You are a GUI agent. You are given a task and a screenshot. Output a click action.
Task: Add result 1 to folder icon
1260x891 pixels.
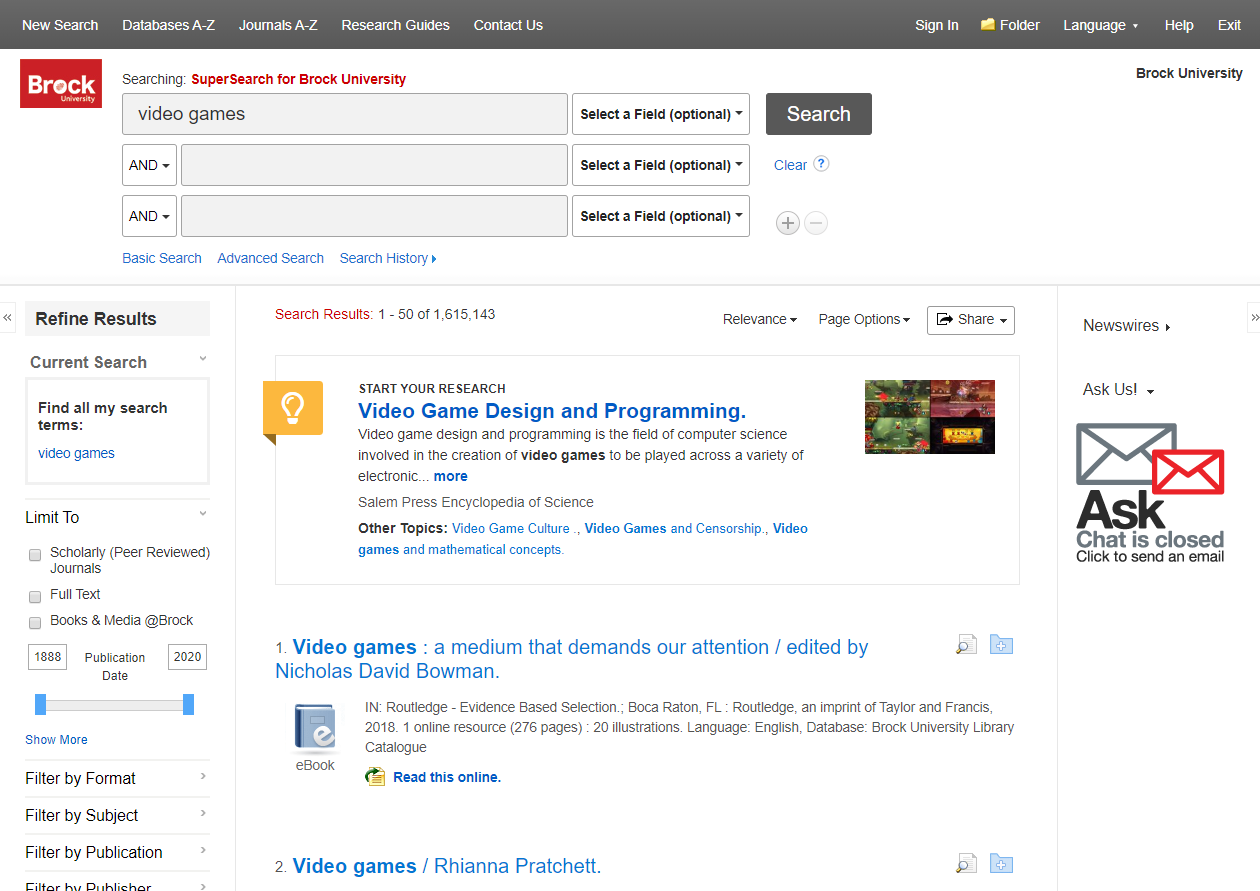pos(1001,645)
